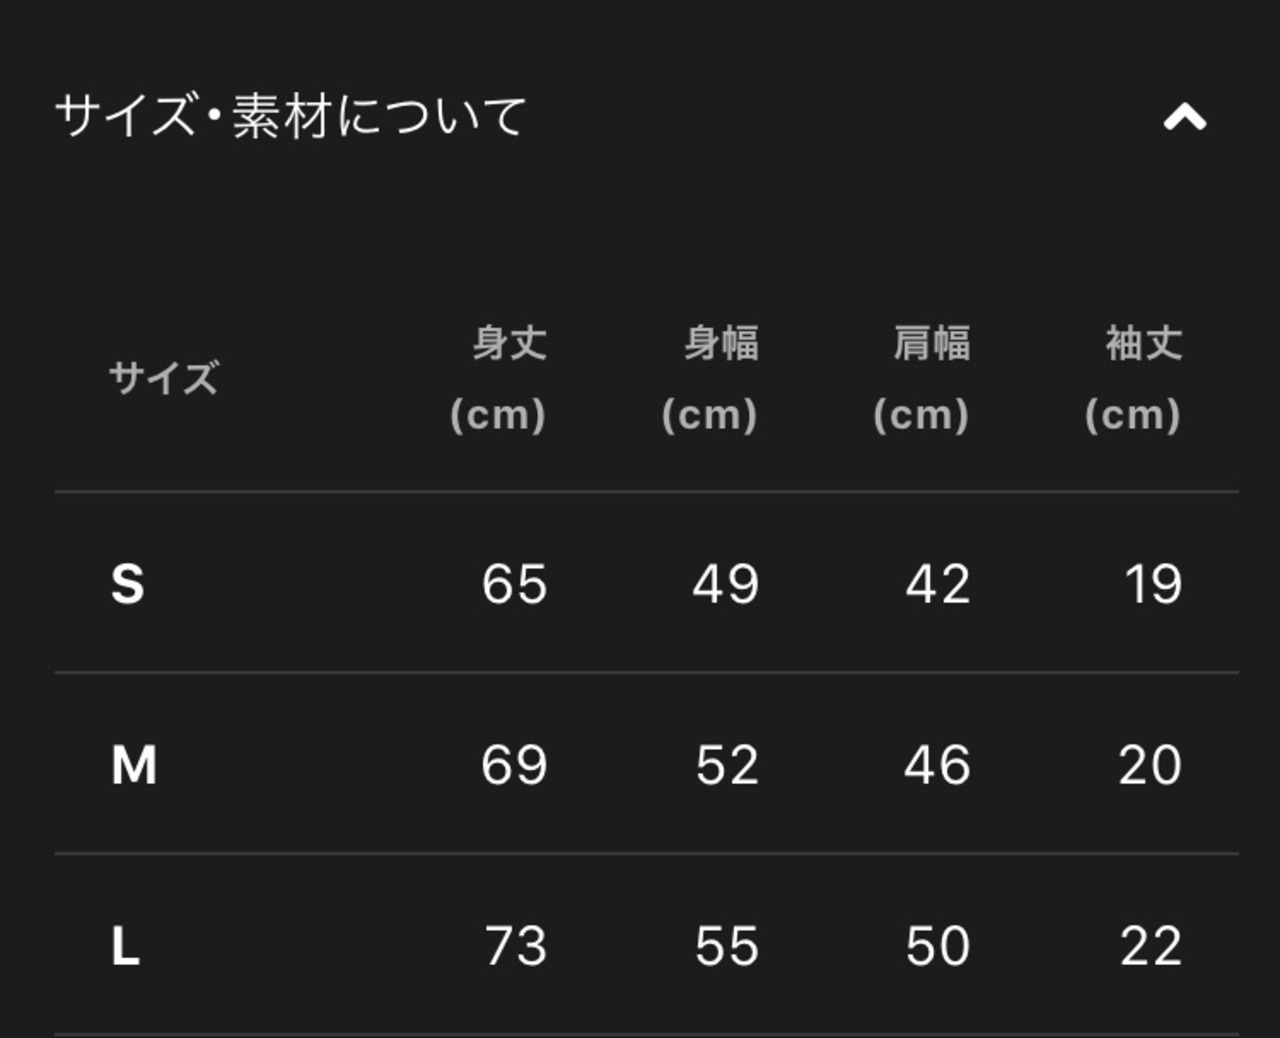Click the M size 袖丈 value 20
Screen dimensions: 1280x1038
click(1150, 766)
